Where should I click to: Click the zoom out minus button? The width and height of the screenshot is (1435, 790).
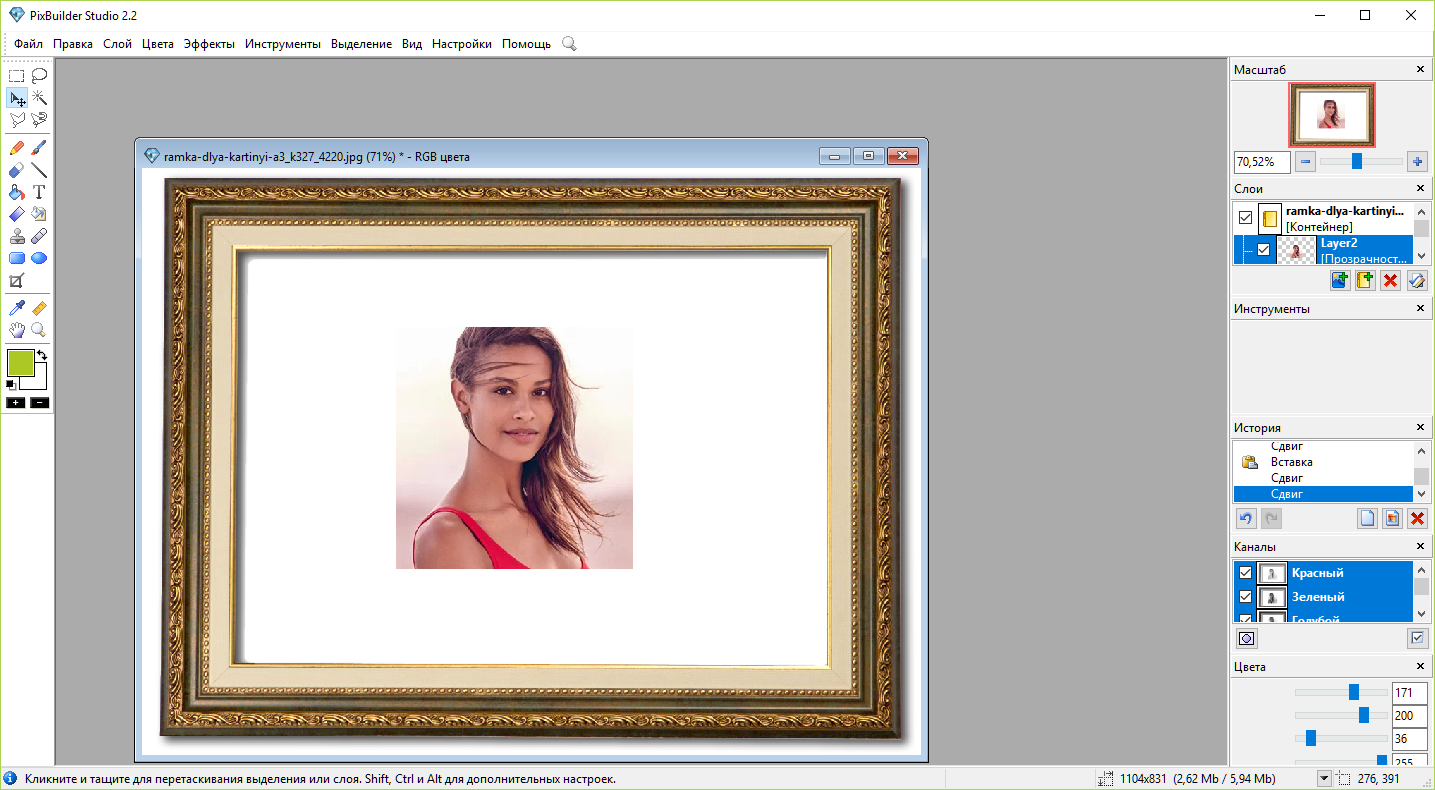(x=1305, y=161)
